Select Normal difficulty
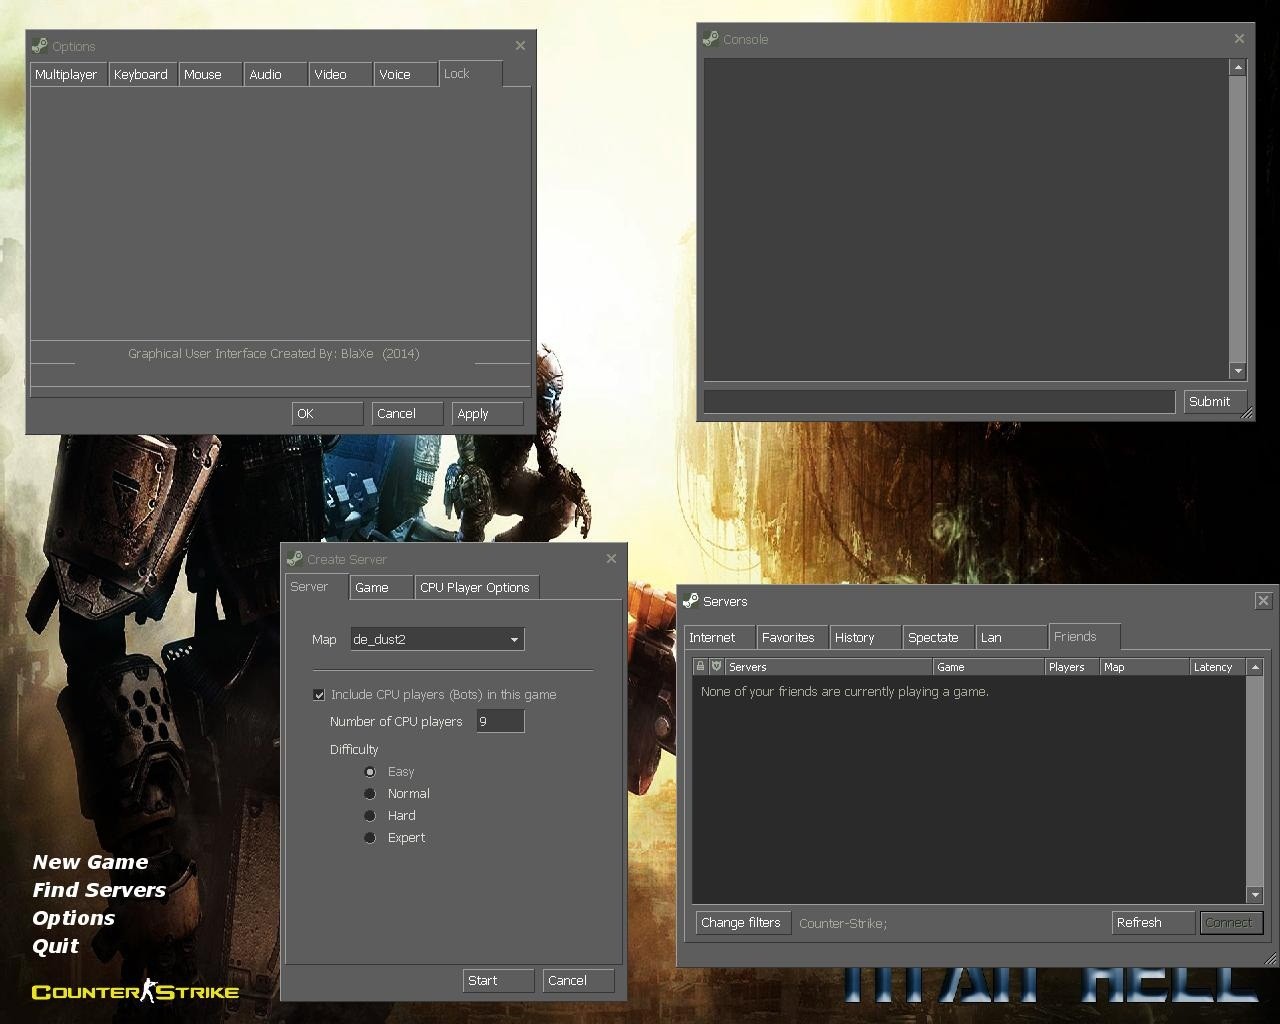Screen dimensions: 1280x1024 click(370, 793)
